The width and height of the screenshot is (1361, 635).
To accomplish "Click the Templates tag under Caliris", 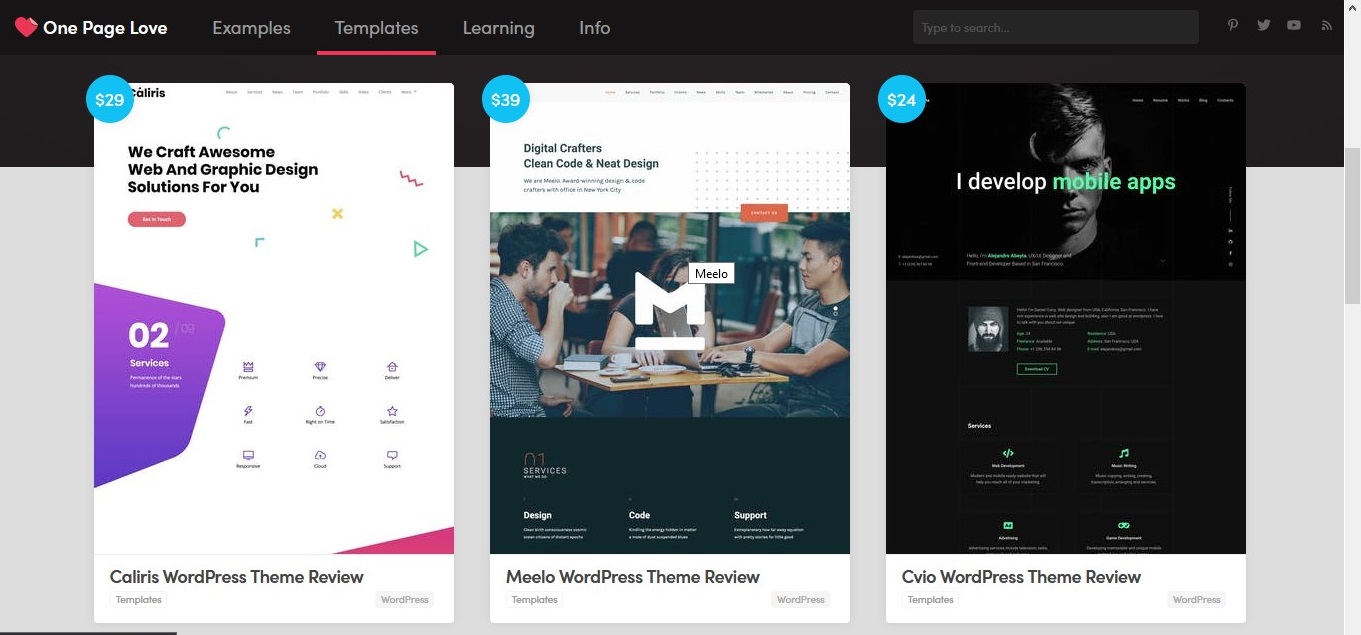I will pyautogui.click(x=139, y=600).
